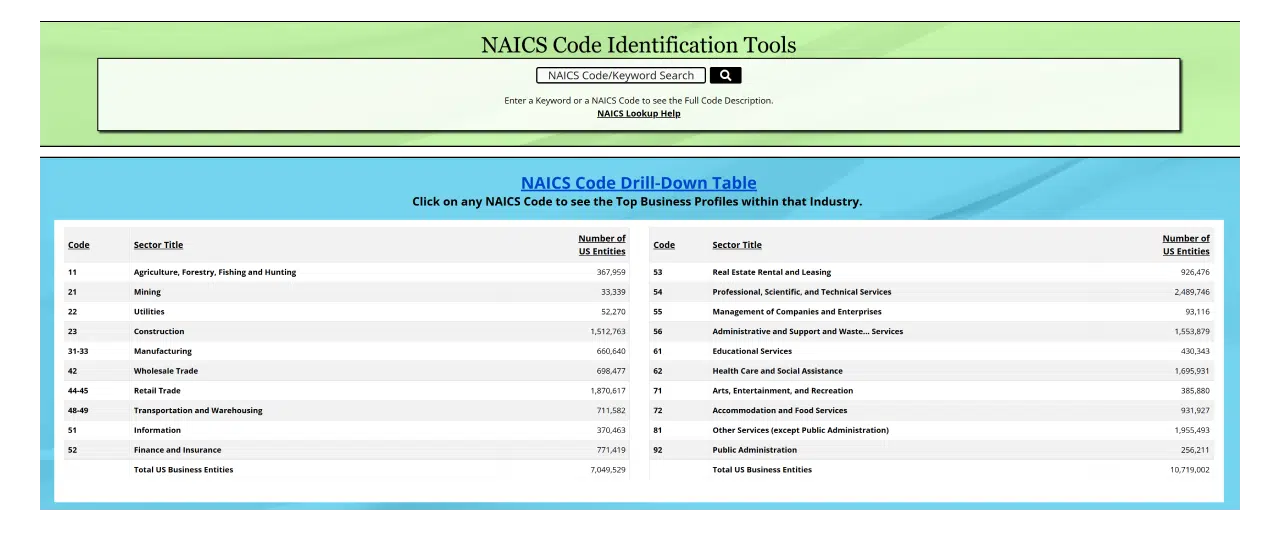Click the 2,489,746 entity count value
Screen dimensions: 1280x533
tap(1192, 292)
